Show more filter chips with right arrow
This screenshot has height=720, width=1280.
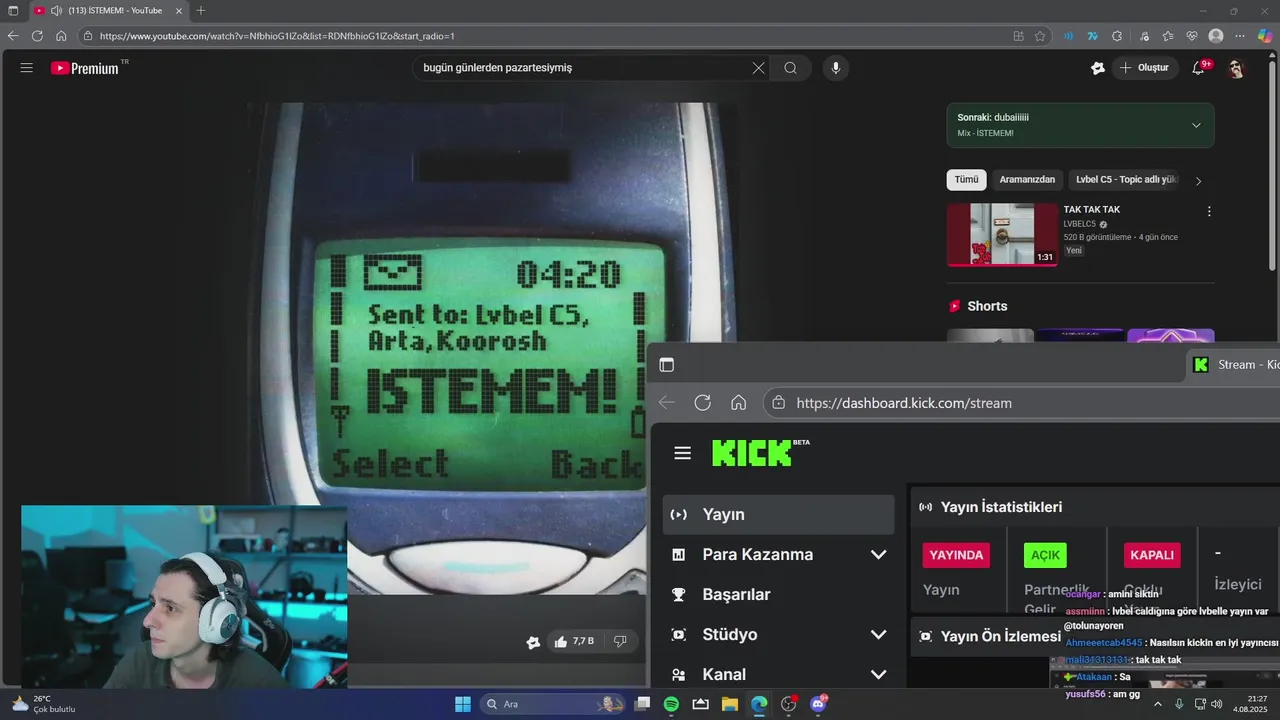(1198, 181)
